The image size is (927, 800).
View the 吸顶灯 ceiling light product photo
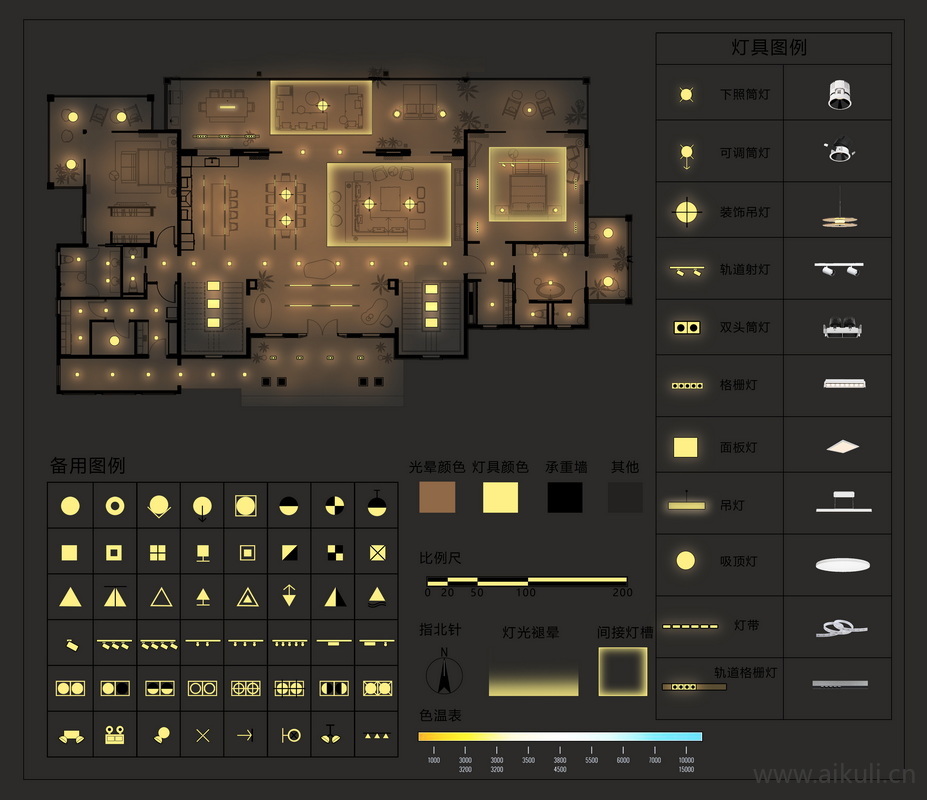tap(842, 565)
